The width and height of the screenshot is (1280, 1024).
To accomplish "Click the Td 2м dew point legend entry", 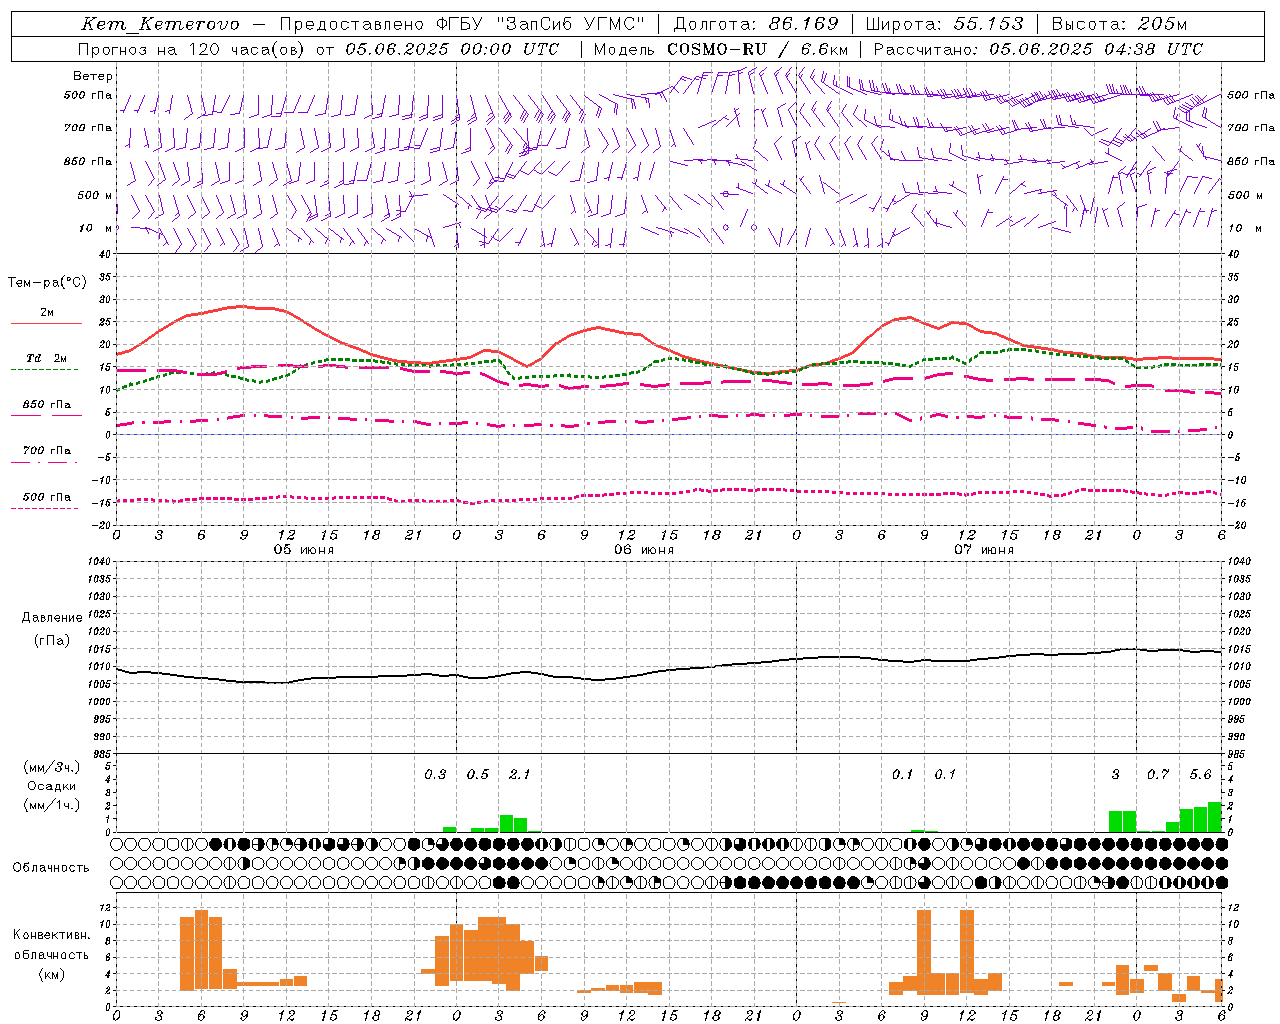I will (x=47, y=358).
